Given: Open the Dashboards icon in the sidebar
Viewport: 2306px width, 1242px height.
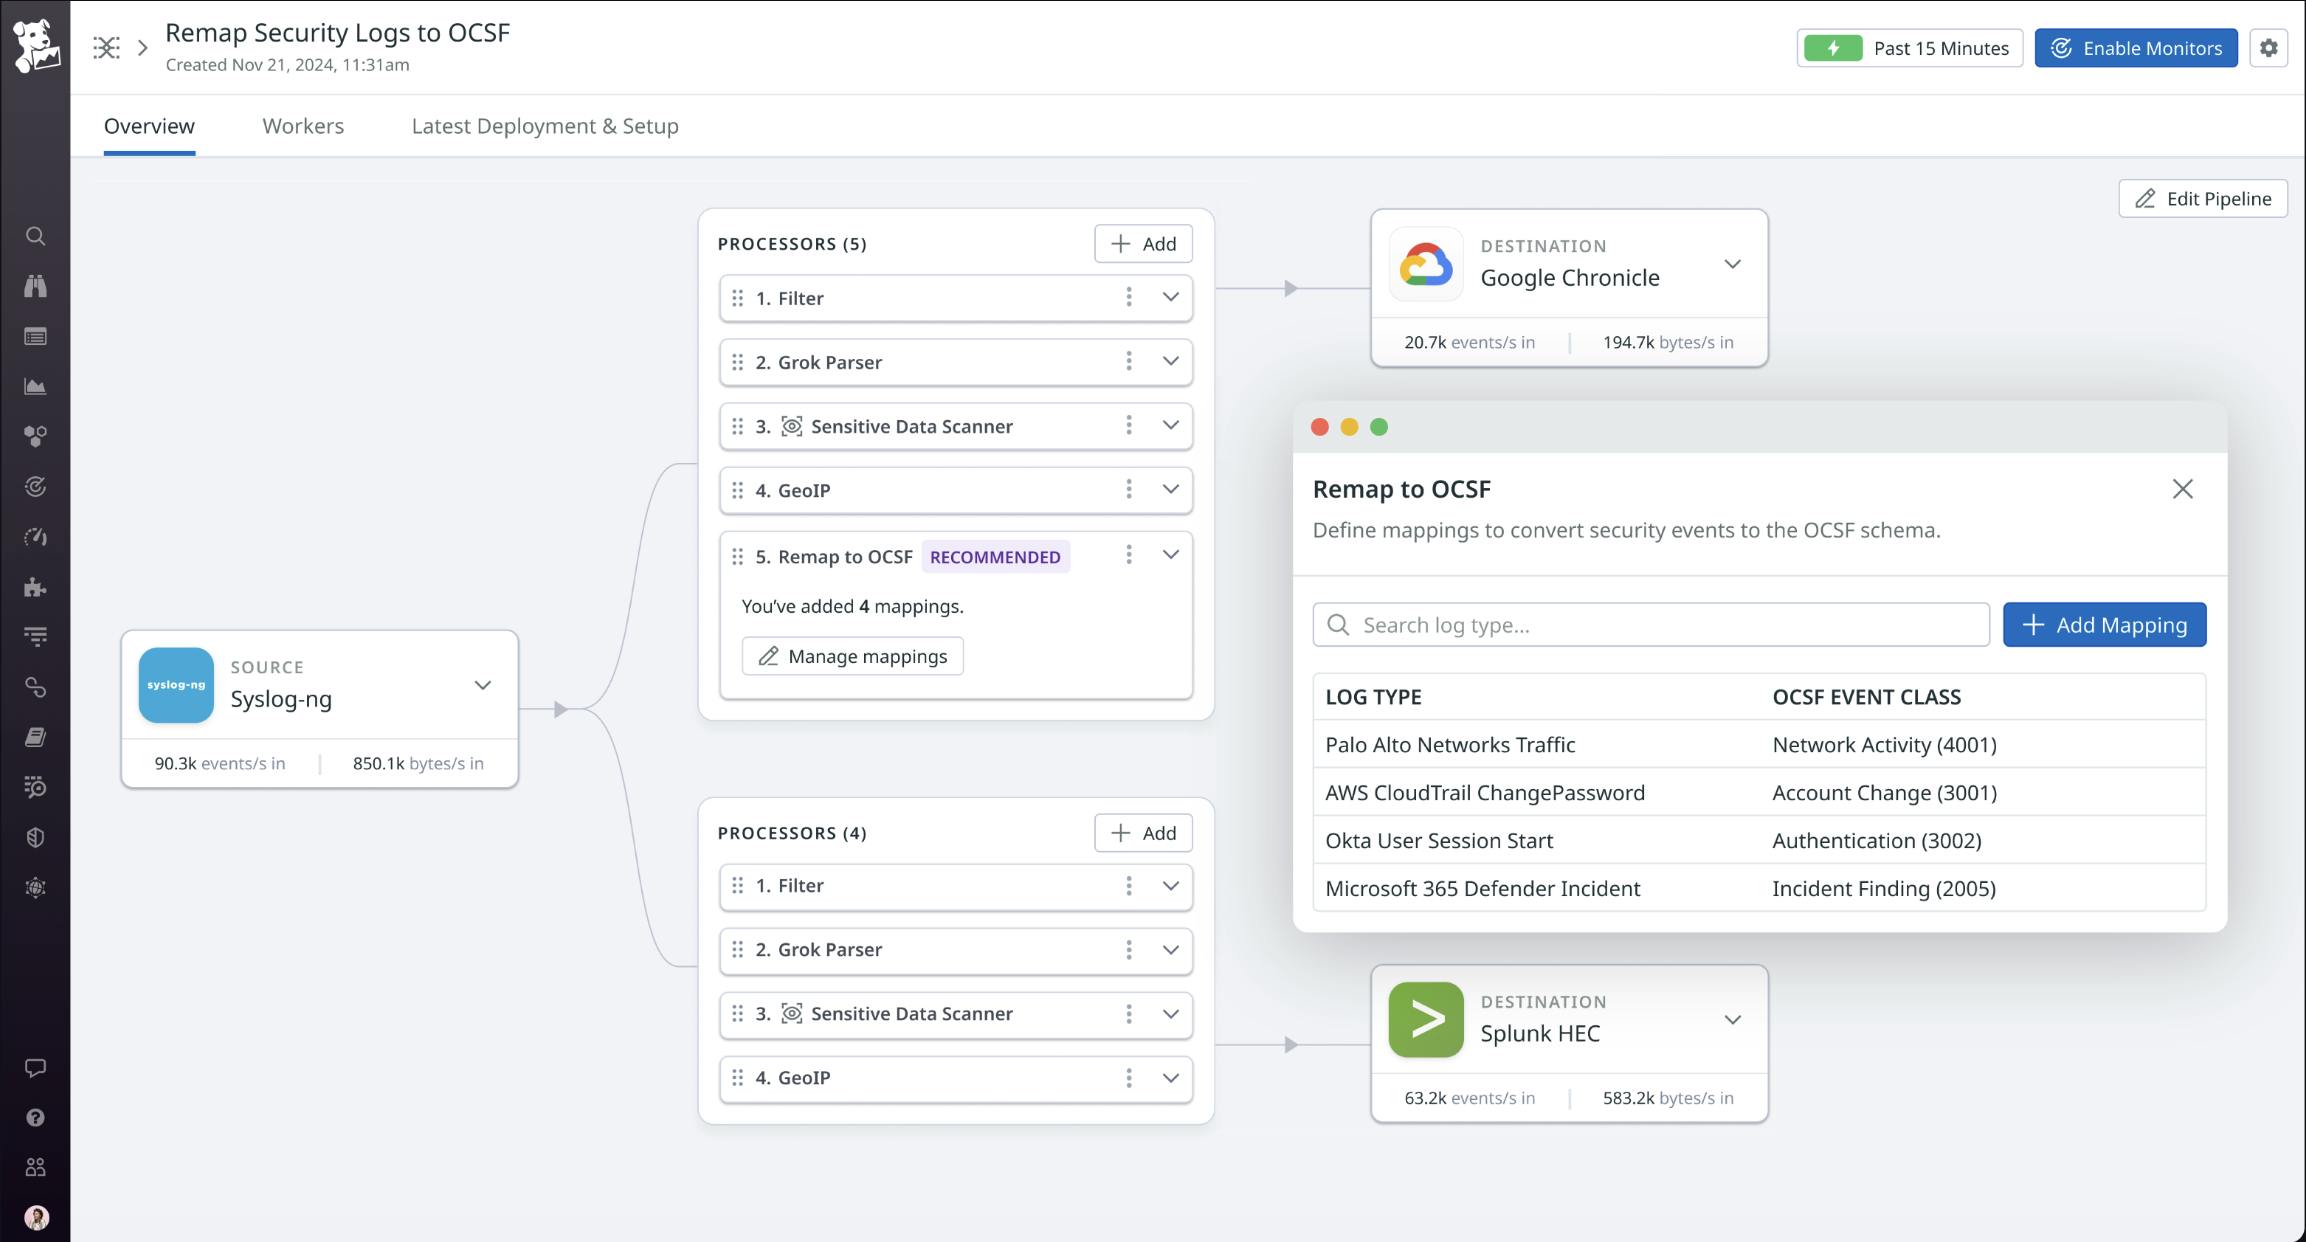Looking at the screenshot, I should click(x=36, y=336).
